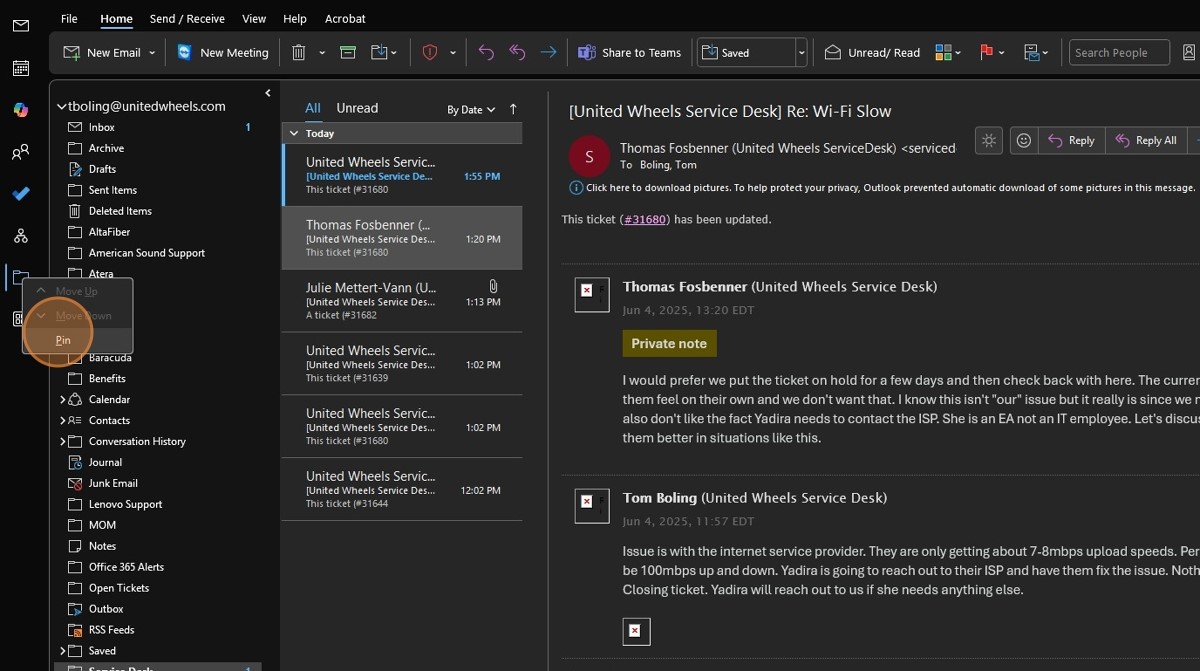Click the smiley reaction icon in the message header

click(x=1024, y=141)
